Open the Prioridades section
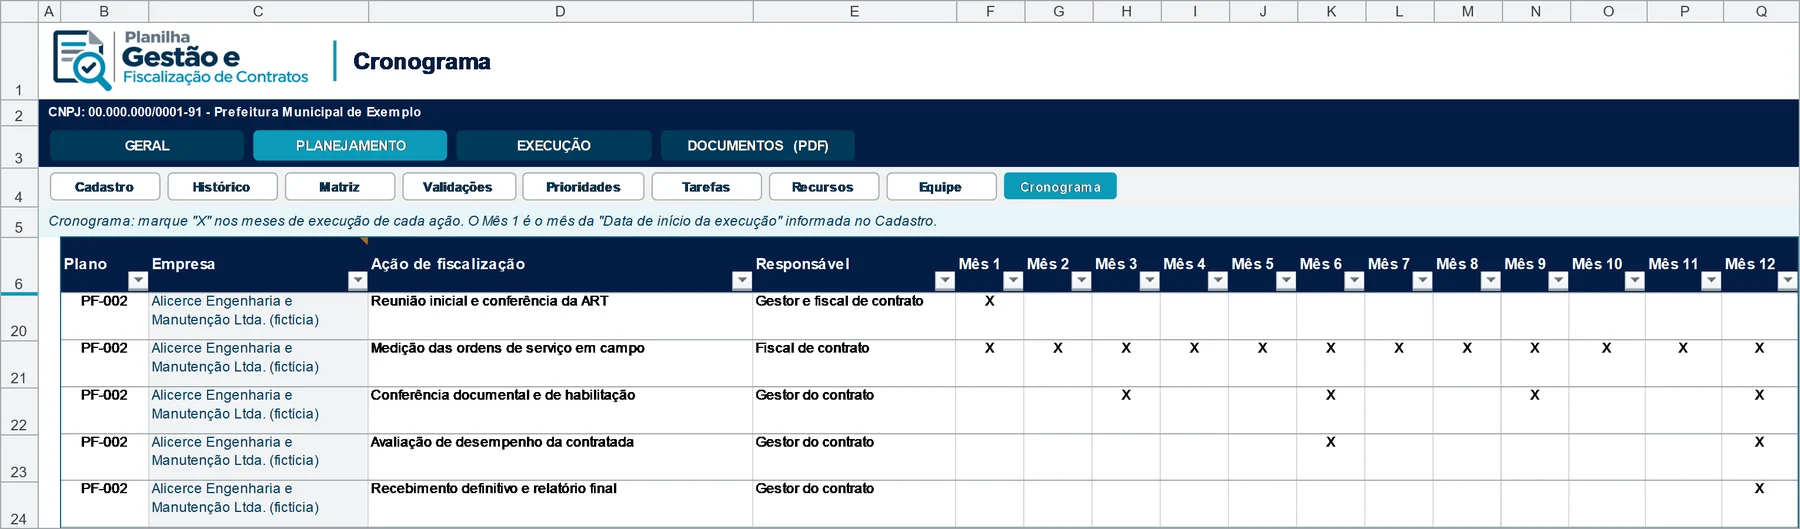 coord(584,187)
